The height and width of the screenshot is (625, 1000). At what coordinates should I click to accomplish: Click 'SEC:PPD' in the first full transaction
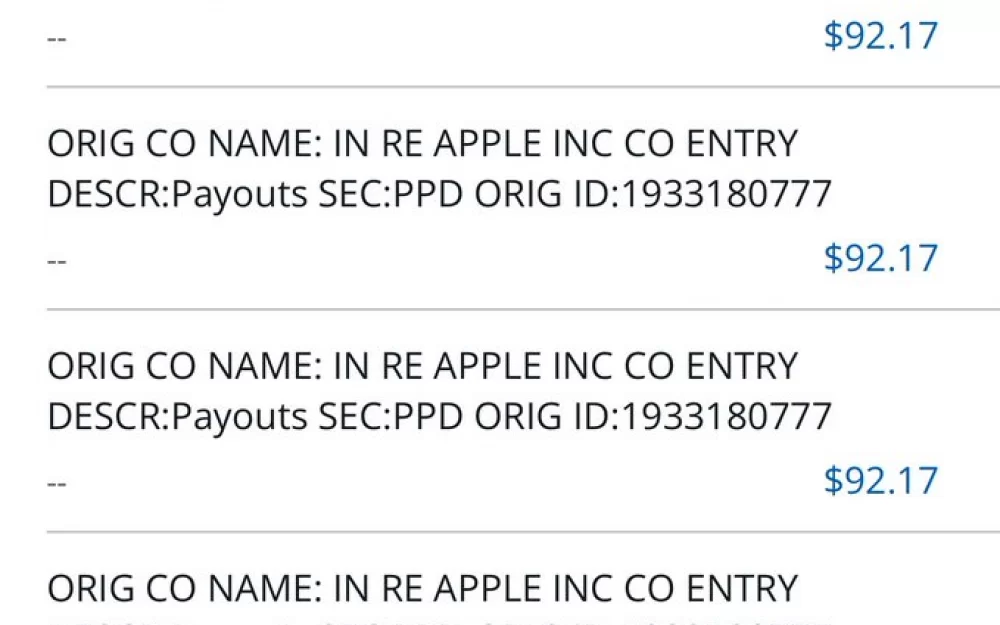pos(390,193)
